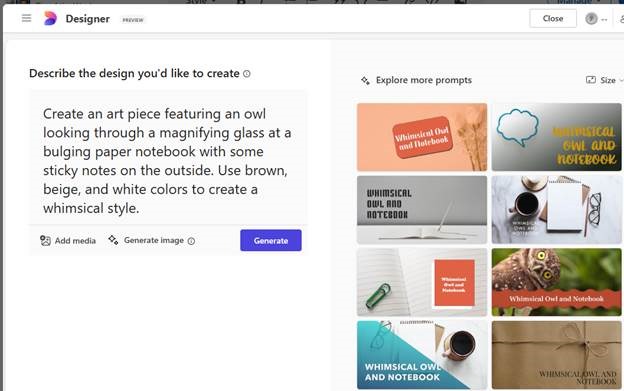Expand the Size dropdown
The width and height of the screenshot is (624, 391).
[604, 80]
